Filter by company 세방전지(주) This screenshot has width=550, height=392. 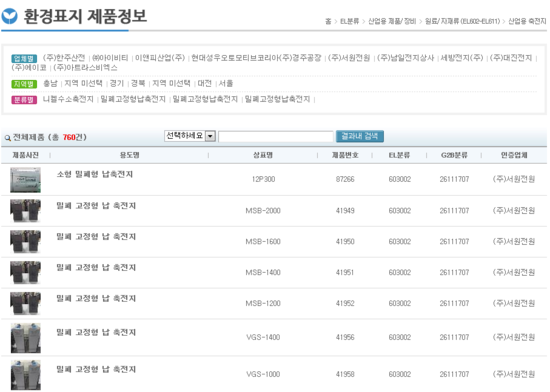(462, 58)
